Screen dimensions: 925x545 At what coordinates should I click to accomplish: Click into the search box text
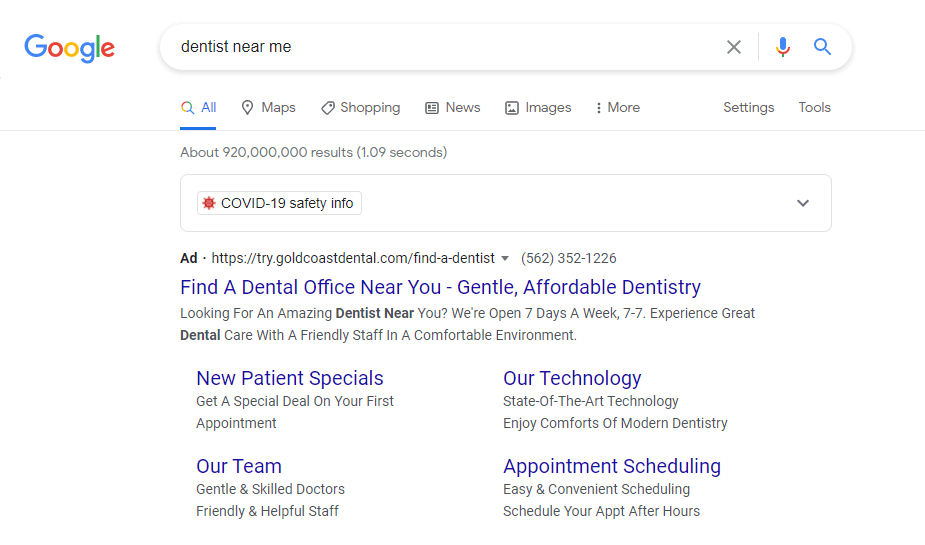click(236, 47)
